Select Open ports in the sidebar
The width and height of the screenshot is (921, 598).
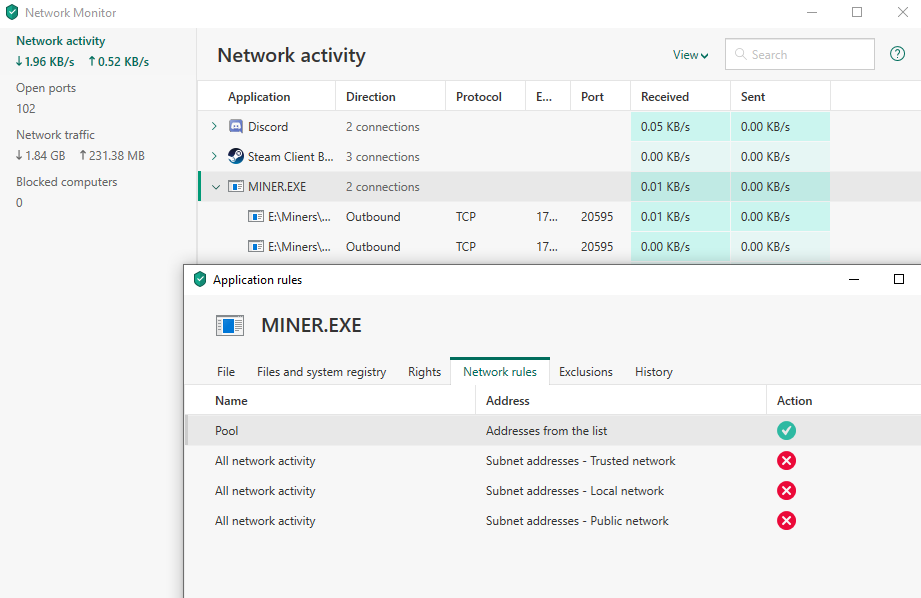[46, 88]
